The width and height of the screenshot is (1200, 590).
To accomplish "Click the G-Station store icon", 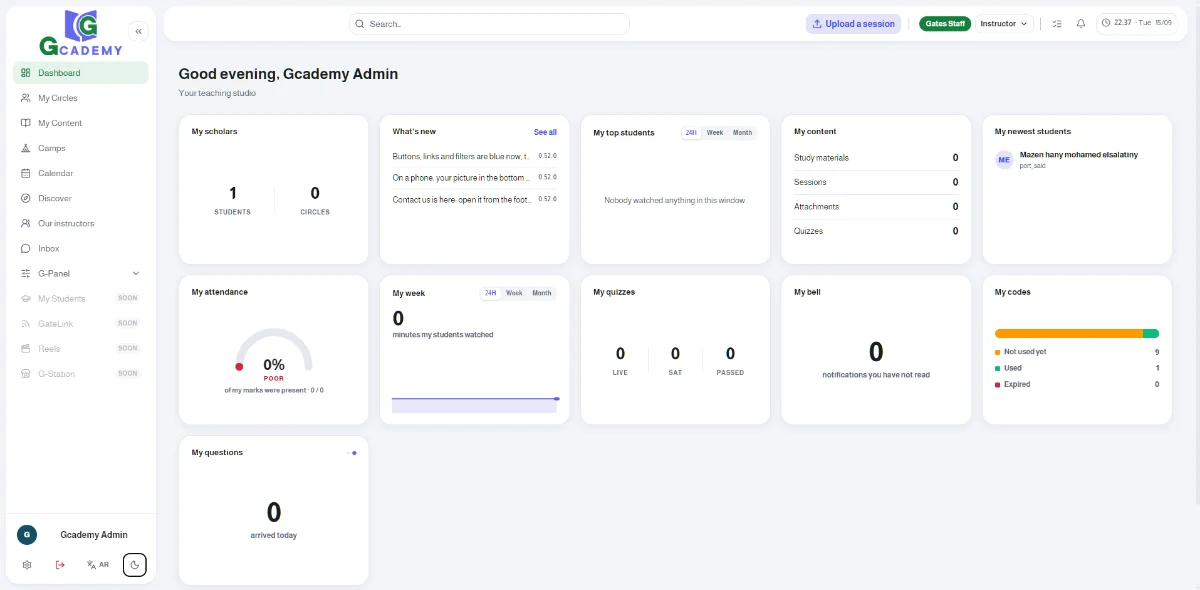I will 26,373.
